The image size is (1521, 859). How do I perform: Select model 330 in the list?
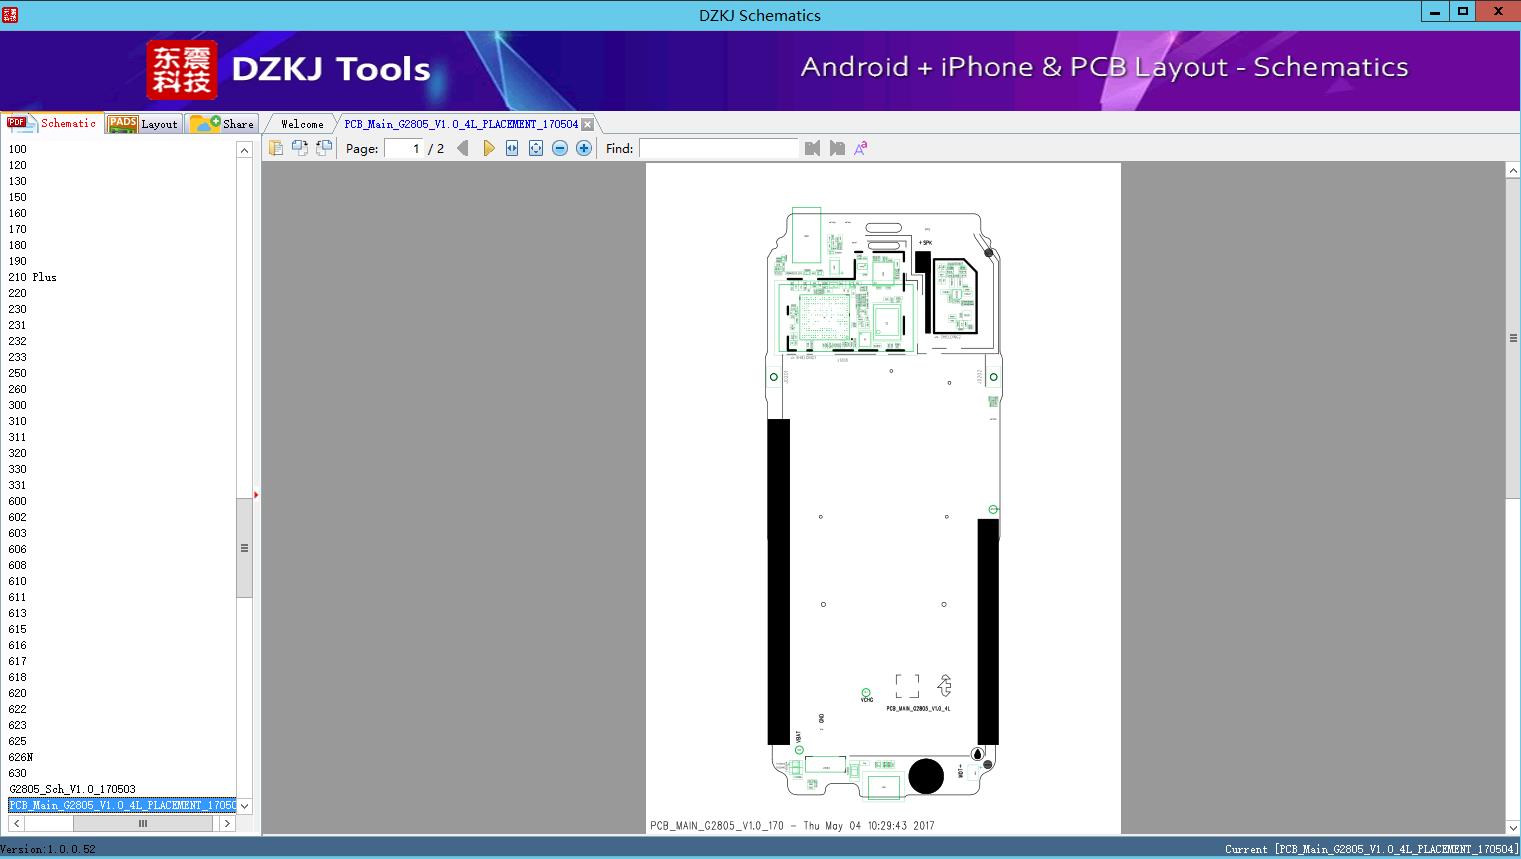(x=18, y=469)
